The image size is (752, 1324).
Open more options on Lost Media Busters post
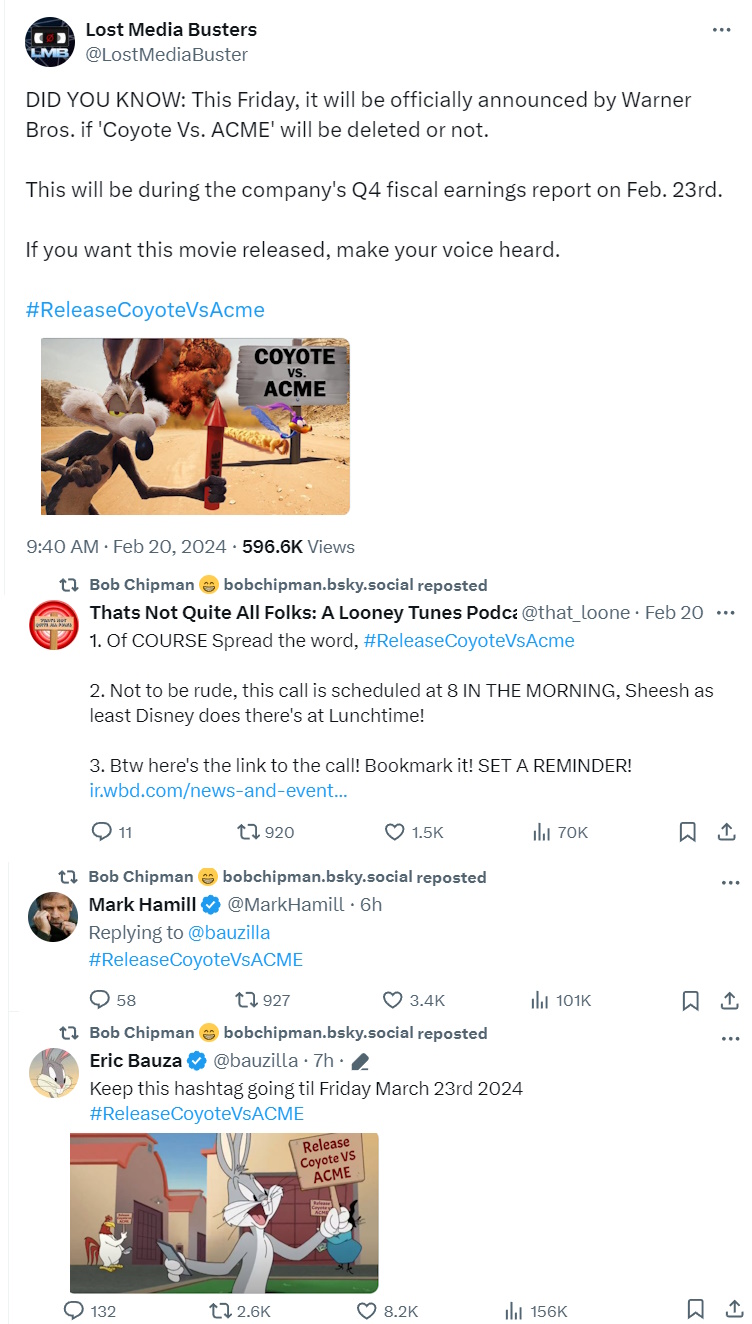(721, 30)
